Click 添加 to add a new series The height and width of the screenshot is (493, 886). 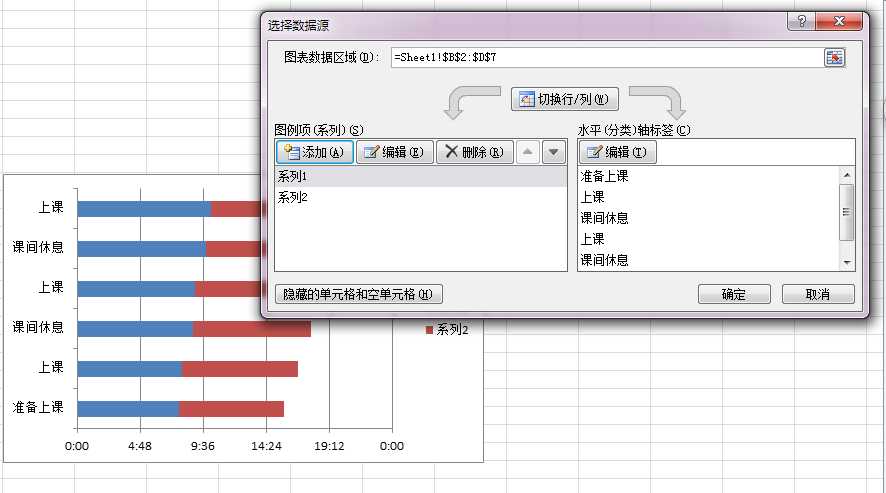315,152
